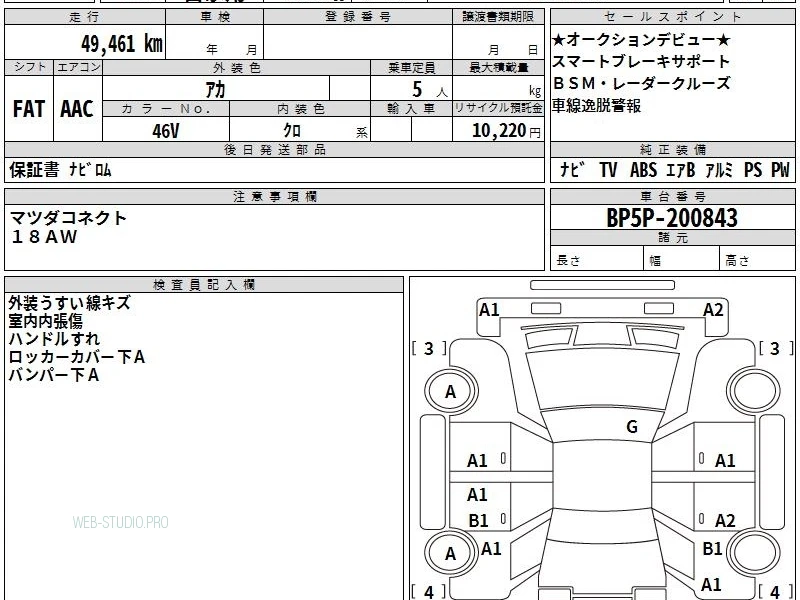Image resolution: width=800 pixels, height=600 pixels.
Task: Select the 室内内張傷 inspector note
Action: [45, 321]
